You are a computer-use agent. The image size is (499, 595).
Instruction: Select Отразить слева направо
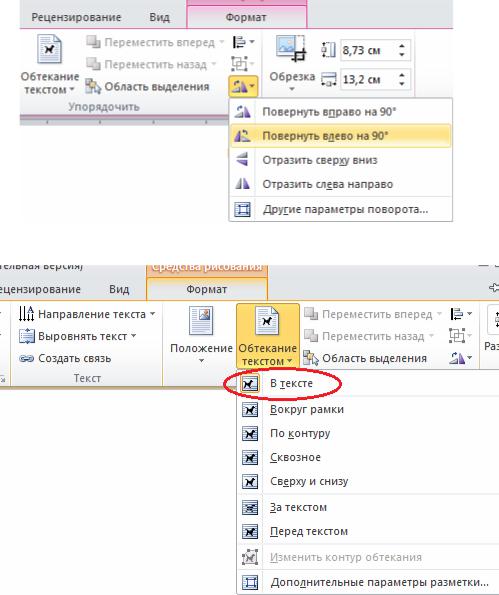pyautogui.click(x=341, y=184)
